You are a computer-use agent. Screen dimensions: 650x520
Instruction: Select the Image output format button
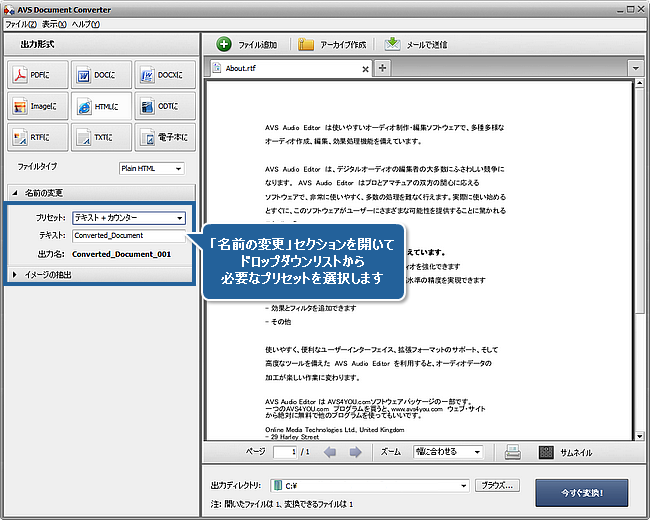click(x=38, y=106)
